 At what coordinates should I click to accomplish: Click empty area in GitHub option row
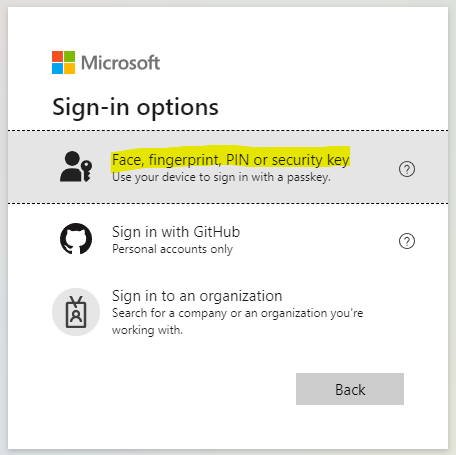[317, 241]
